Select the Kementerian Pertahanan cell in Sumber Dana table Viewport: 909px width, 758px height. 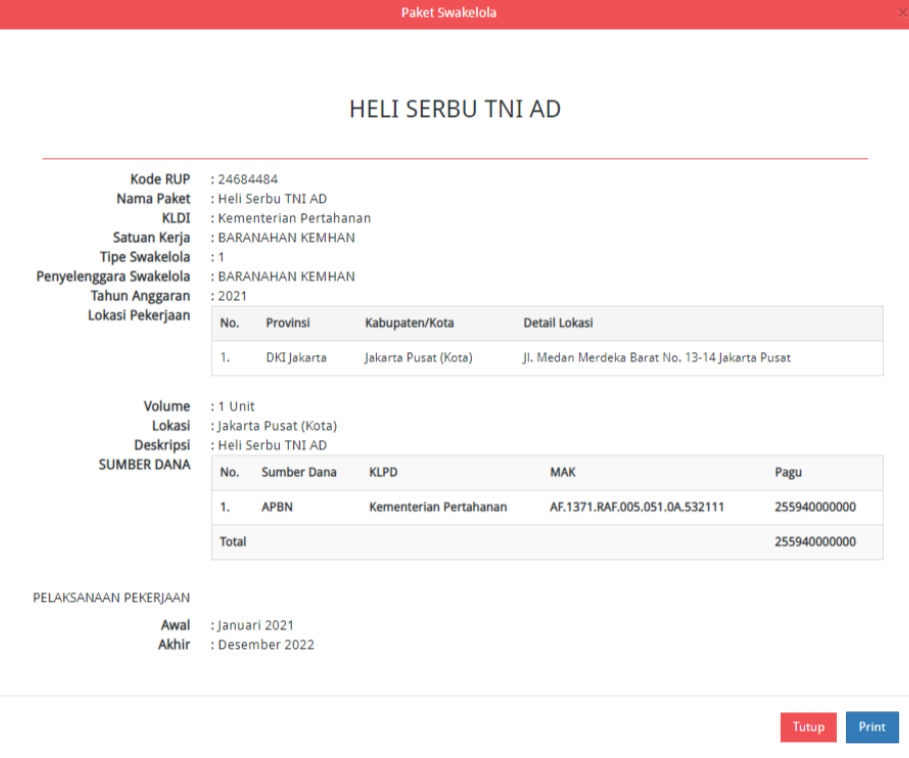438,507
